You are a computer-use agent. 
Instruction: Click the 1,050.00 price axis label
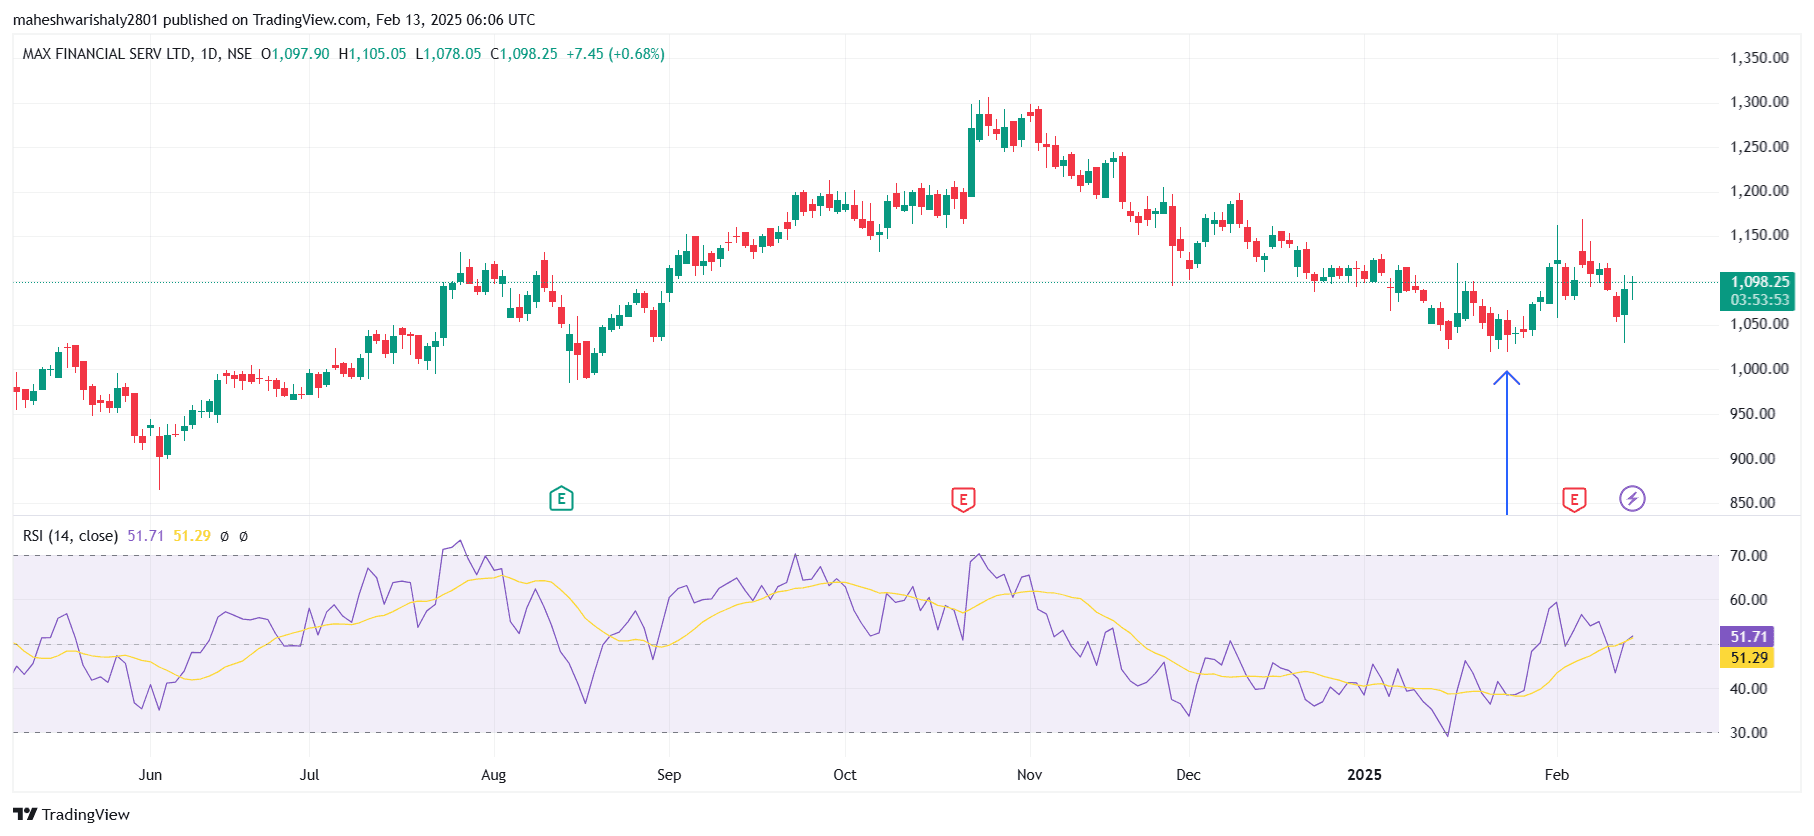coord(1759,324)
